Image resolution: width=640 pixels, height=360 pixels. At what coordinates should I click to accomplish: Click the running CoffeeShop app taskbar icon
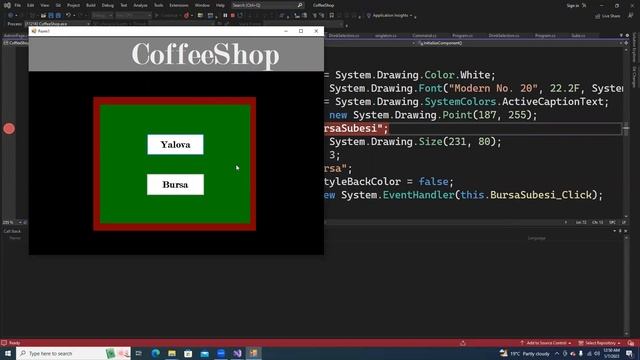pos(254,353)
